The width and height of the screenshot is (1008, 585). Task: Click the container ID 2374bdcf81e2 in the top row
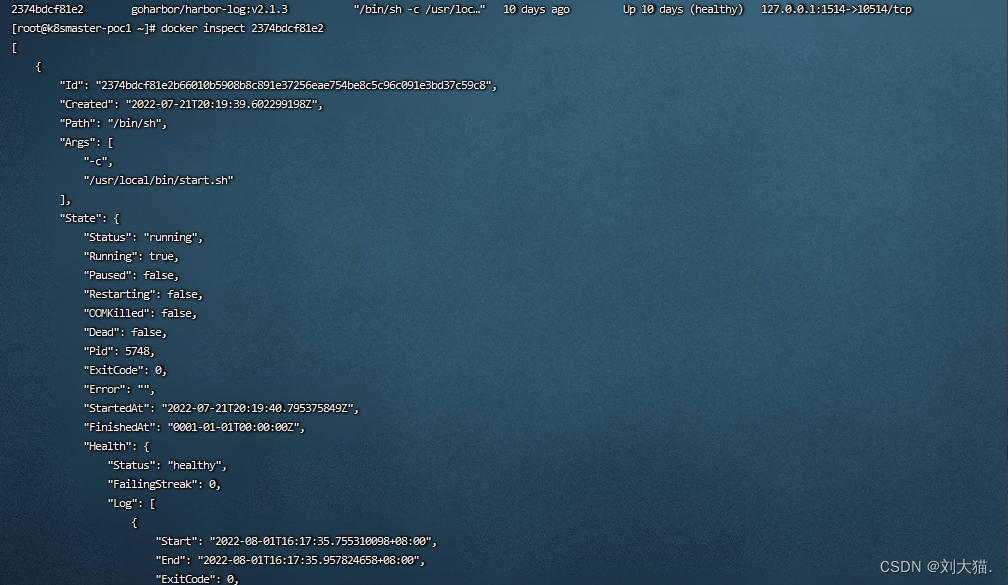pyautogui.click(x=48, y=10)
